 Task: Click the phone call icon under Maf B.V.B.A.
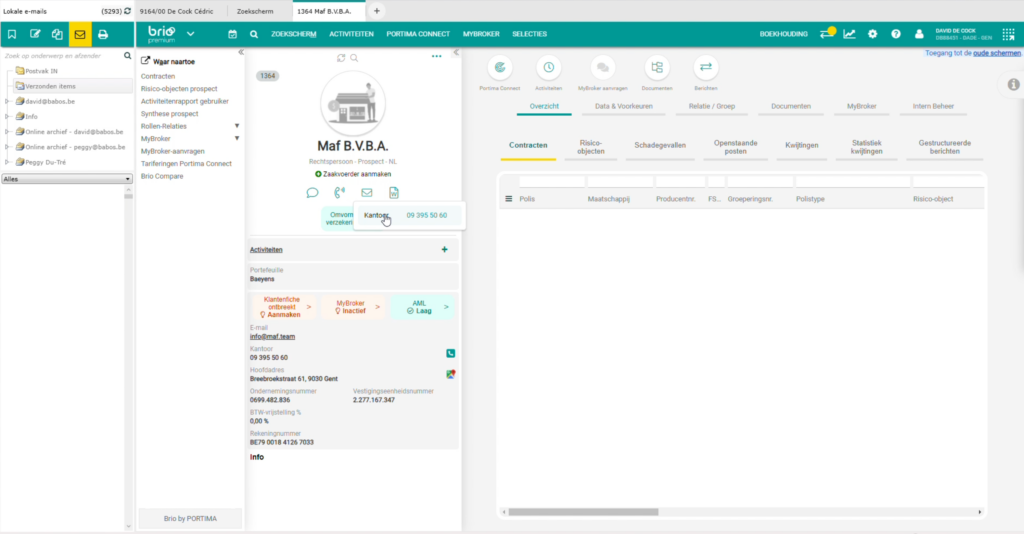[x=340, y=193]
